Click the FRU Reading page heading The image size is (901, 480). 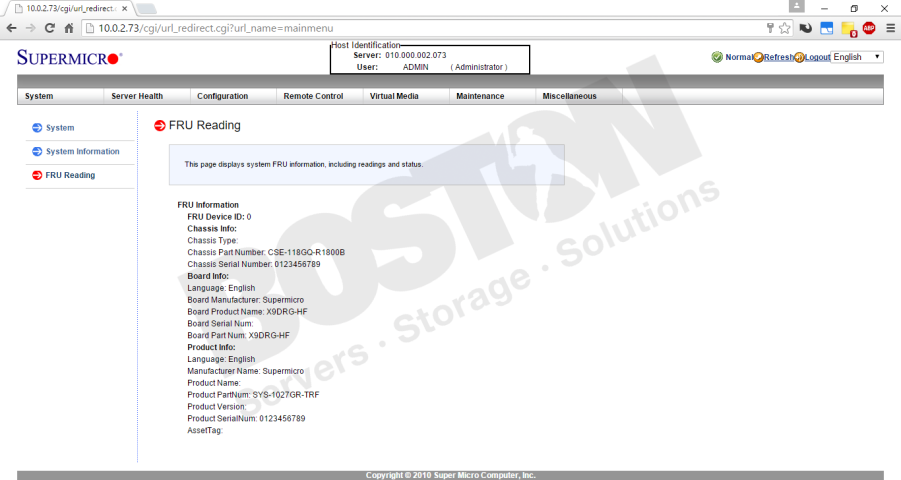coord(205,125)
